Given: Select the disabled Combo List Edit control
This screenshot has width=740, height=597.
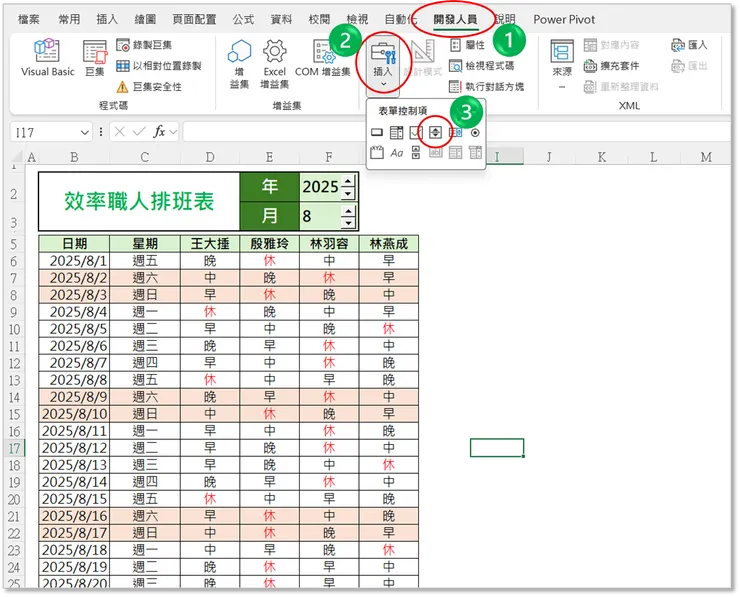Looking at the screenshot, I should (455, 152).
